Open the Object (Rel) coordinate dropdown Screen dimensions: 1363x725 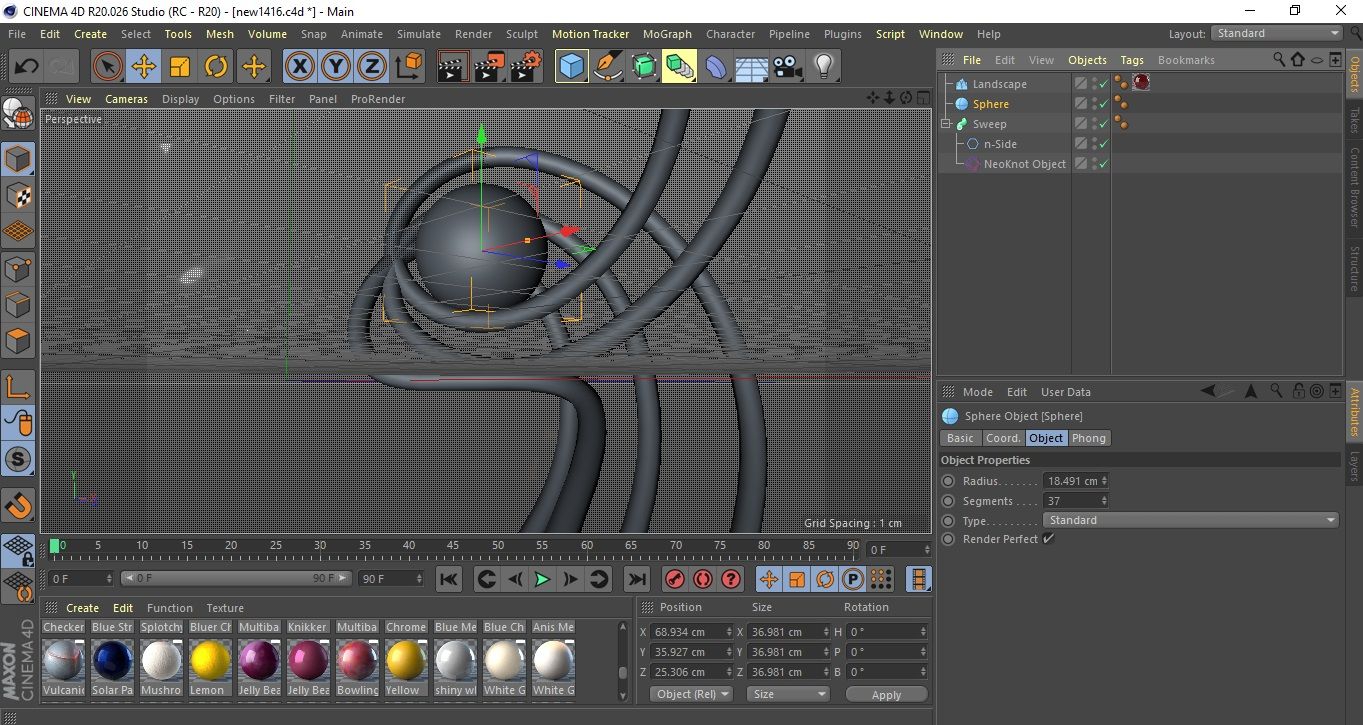pyautogui.click(x=691, y=694)
